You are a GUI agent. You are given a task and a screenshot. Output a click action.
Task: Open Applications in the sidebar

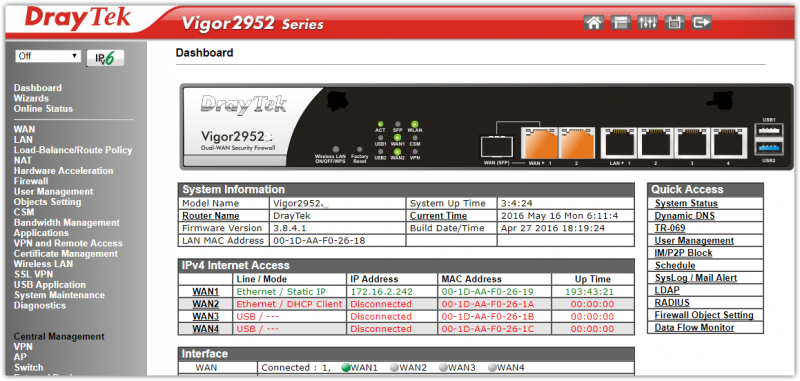click(x=41, y=233)
